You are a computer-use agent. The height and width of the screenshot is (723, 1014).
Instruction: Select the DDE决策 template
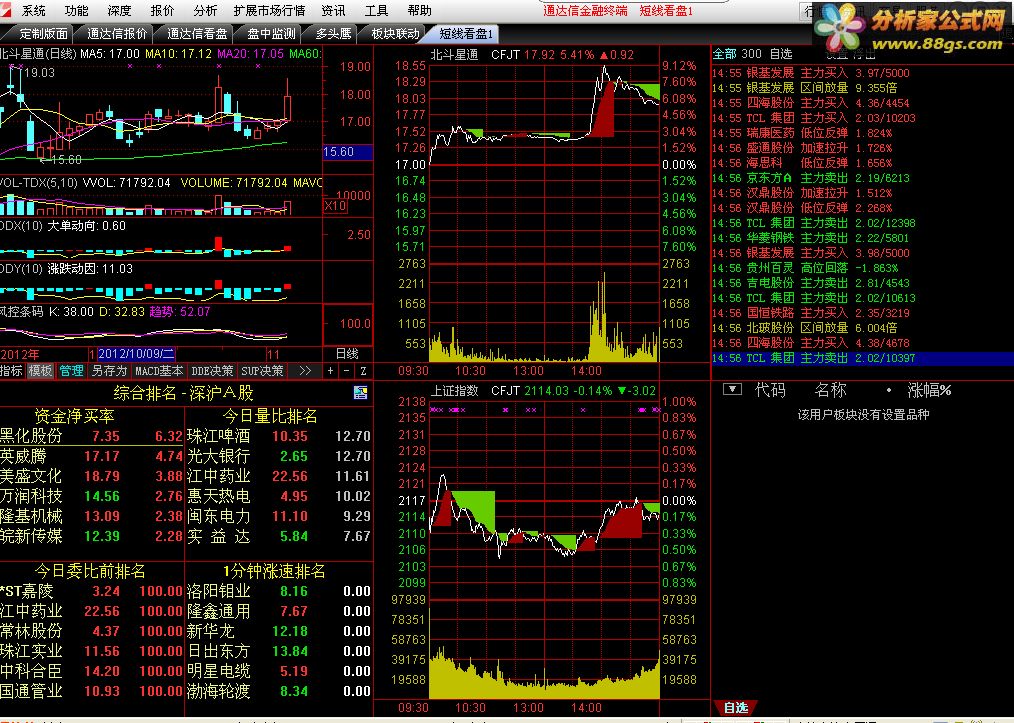tap(212, 371)
